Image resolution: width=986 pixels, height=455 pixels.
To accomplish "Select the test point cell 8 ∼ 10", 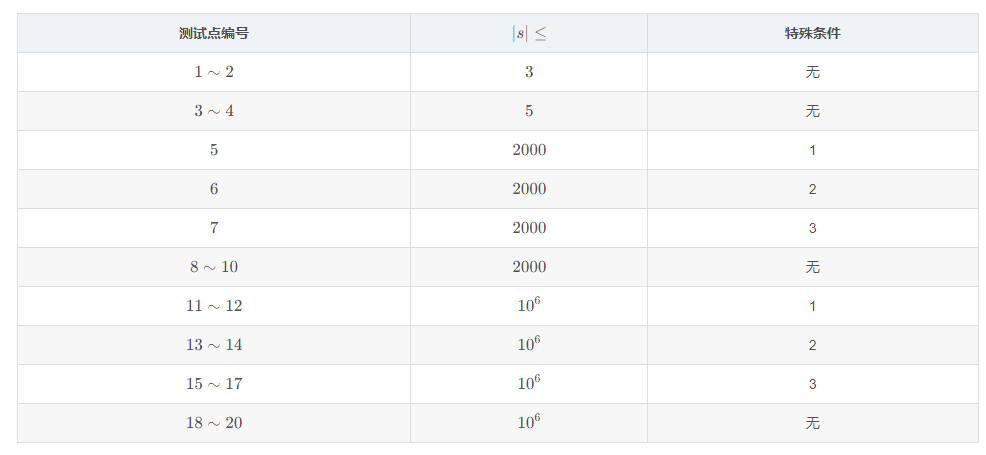I will [x=214, y=267].
